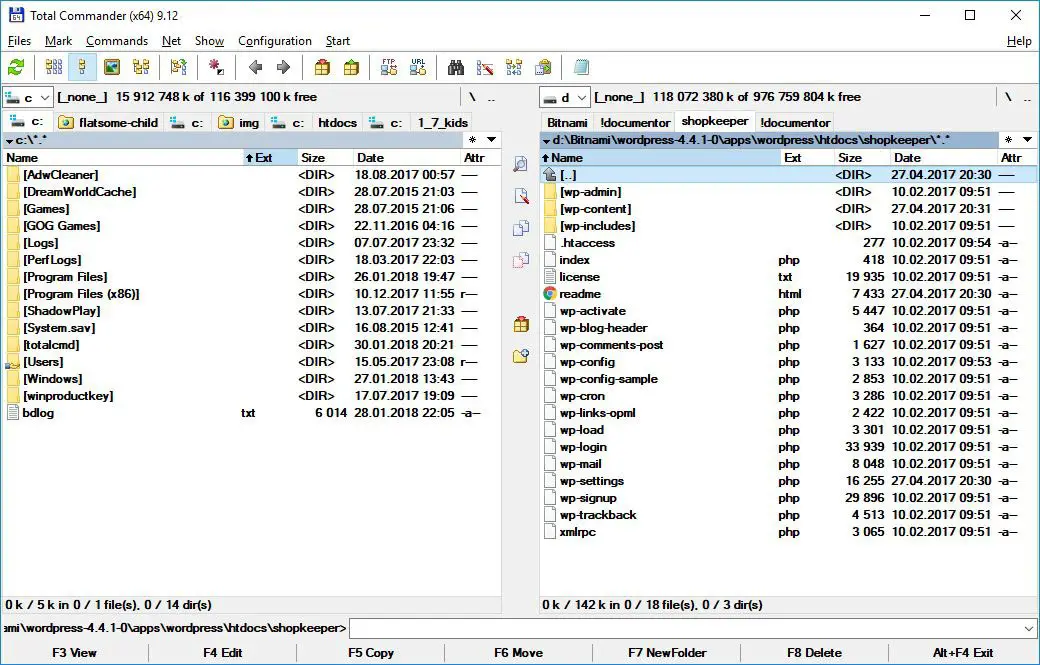Open the FTP connect toolbar icon
1040x665 pixels.
coord(389,67)
